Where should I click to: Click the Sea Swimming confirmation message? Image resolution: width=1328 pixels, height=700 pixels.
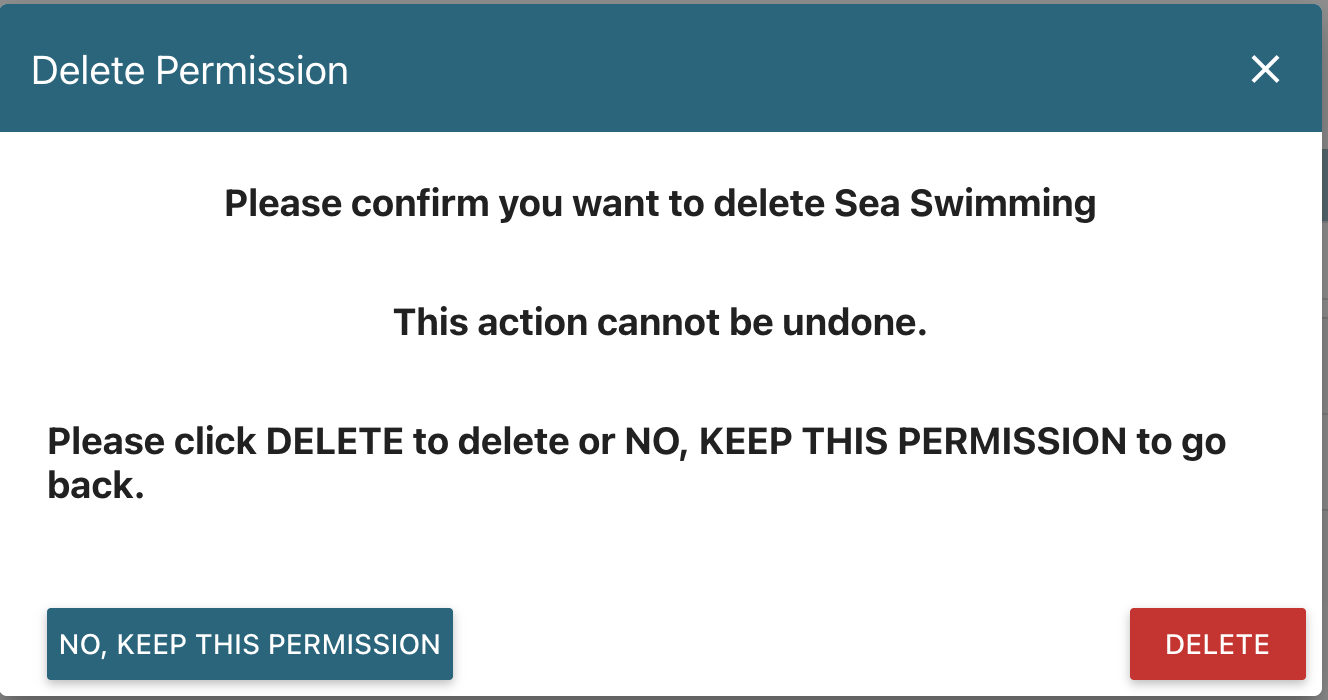click(x=660, y=204)
